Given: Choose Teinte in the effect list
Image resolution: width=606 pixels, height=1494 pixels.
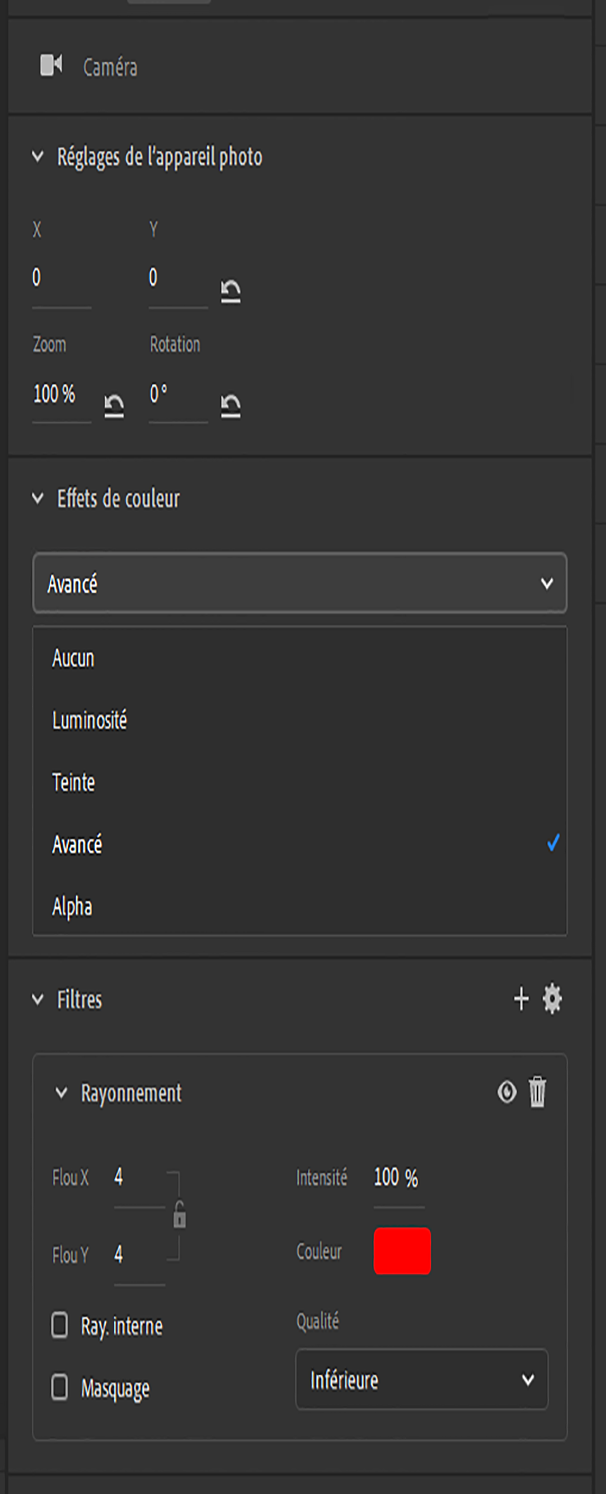Looking at the screenshot, I should point(72,783).
